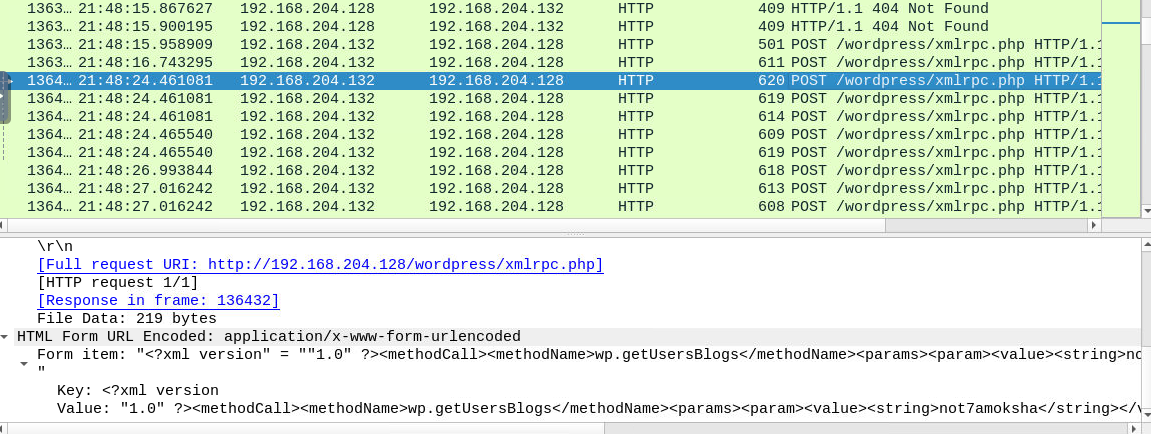This screenshot has height=434, width=1151.
Task: Select the POST packet with length 501
Action: click(x=551, y=45)
